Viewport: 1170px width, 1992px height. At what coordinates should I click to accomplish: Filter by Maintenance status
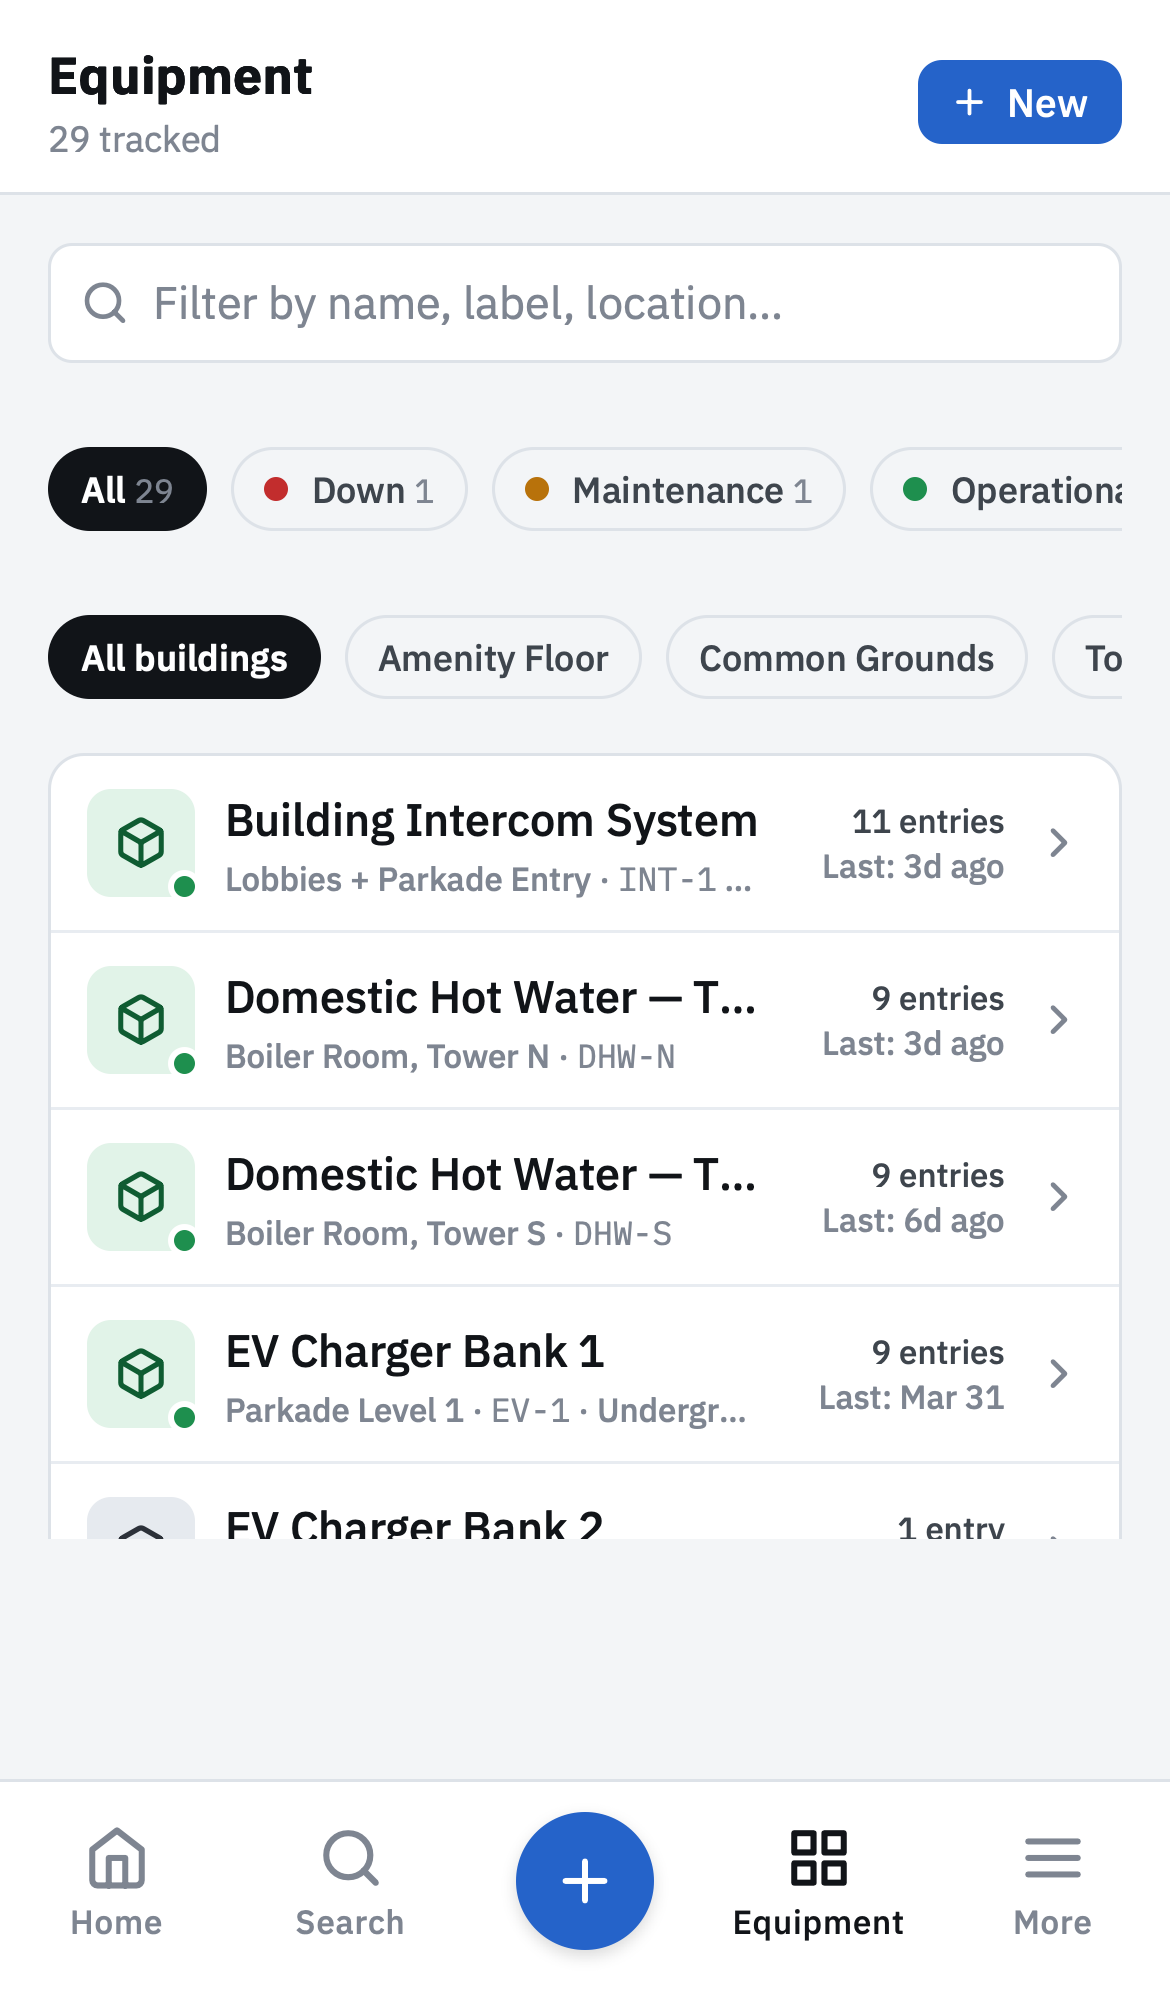tap(668, 489)
